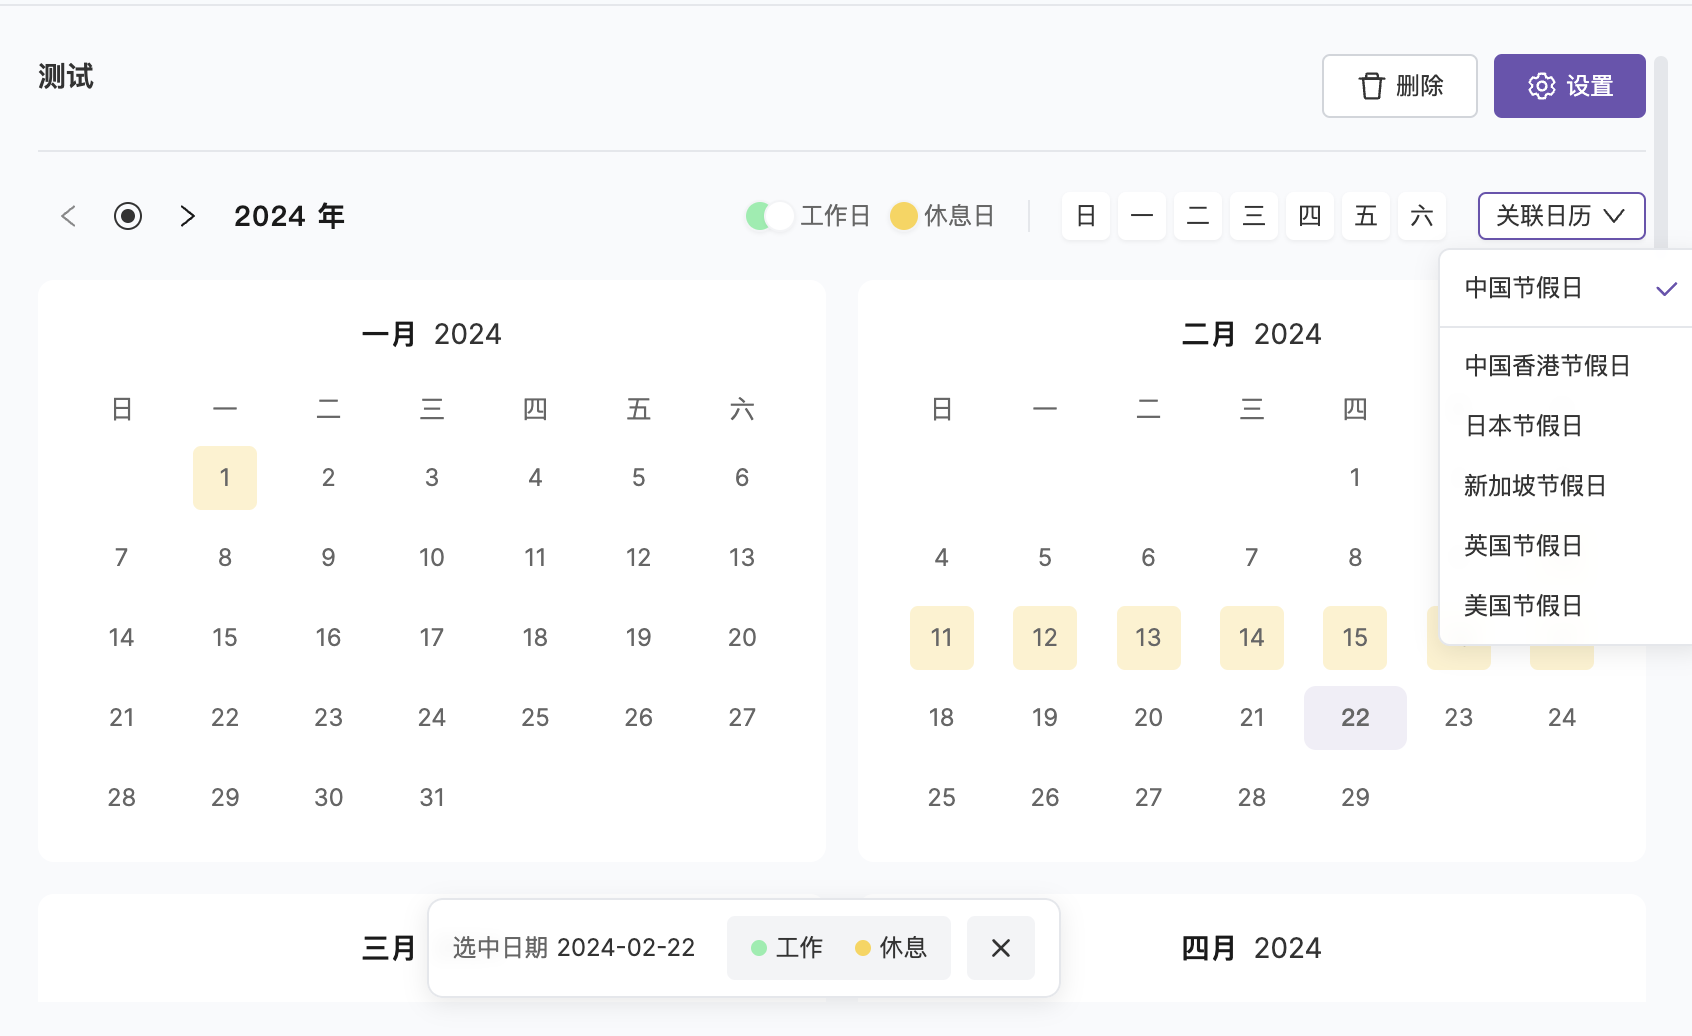Select February 24 date
This screenshot has width=1692, height=1036.
pyautogui.click(x=1562, y=718)
